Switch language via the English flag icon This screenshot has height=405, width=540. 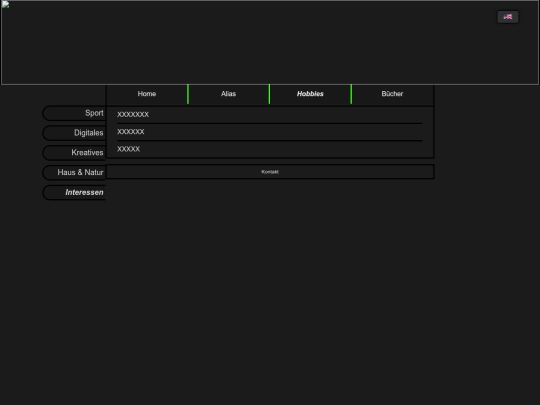tap(508, 17)
